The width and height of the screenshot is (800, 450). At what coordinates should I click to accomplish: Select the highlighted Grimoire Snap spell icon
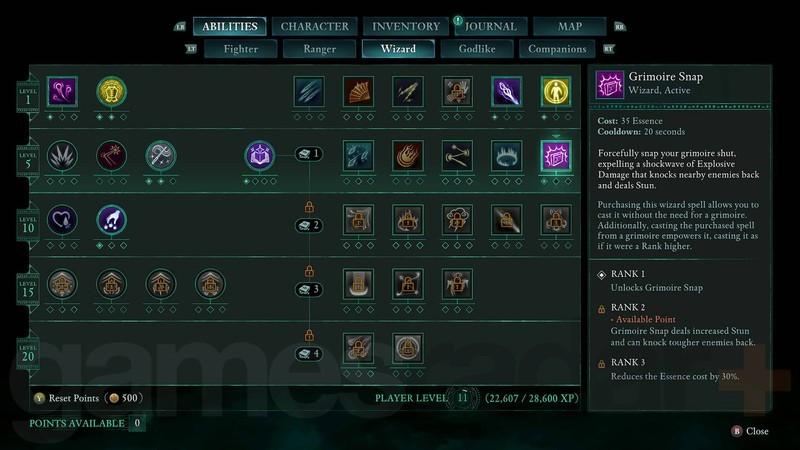tap(556, 156)
